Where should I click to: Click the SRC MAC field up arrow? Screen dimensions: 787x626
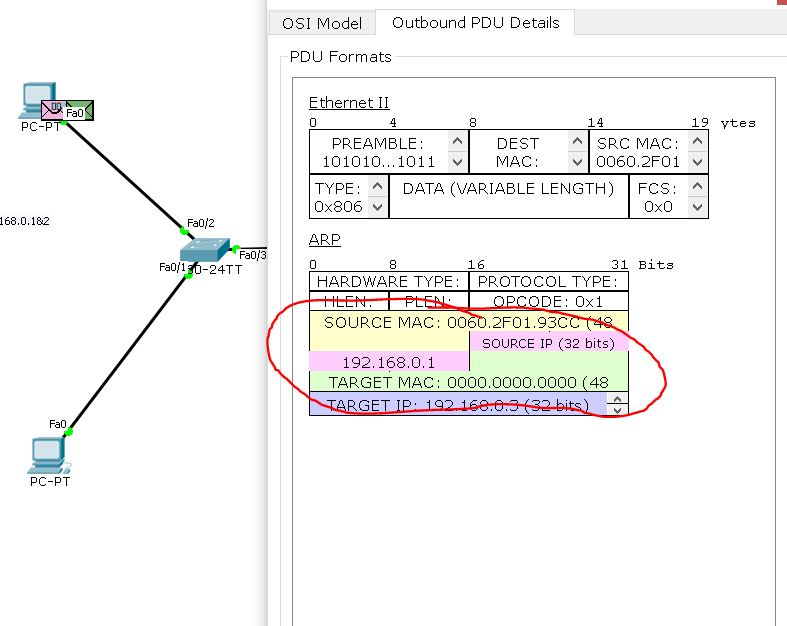[x=698, y=142]
